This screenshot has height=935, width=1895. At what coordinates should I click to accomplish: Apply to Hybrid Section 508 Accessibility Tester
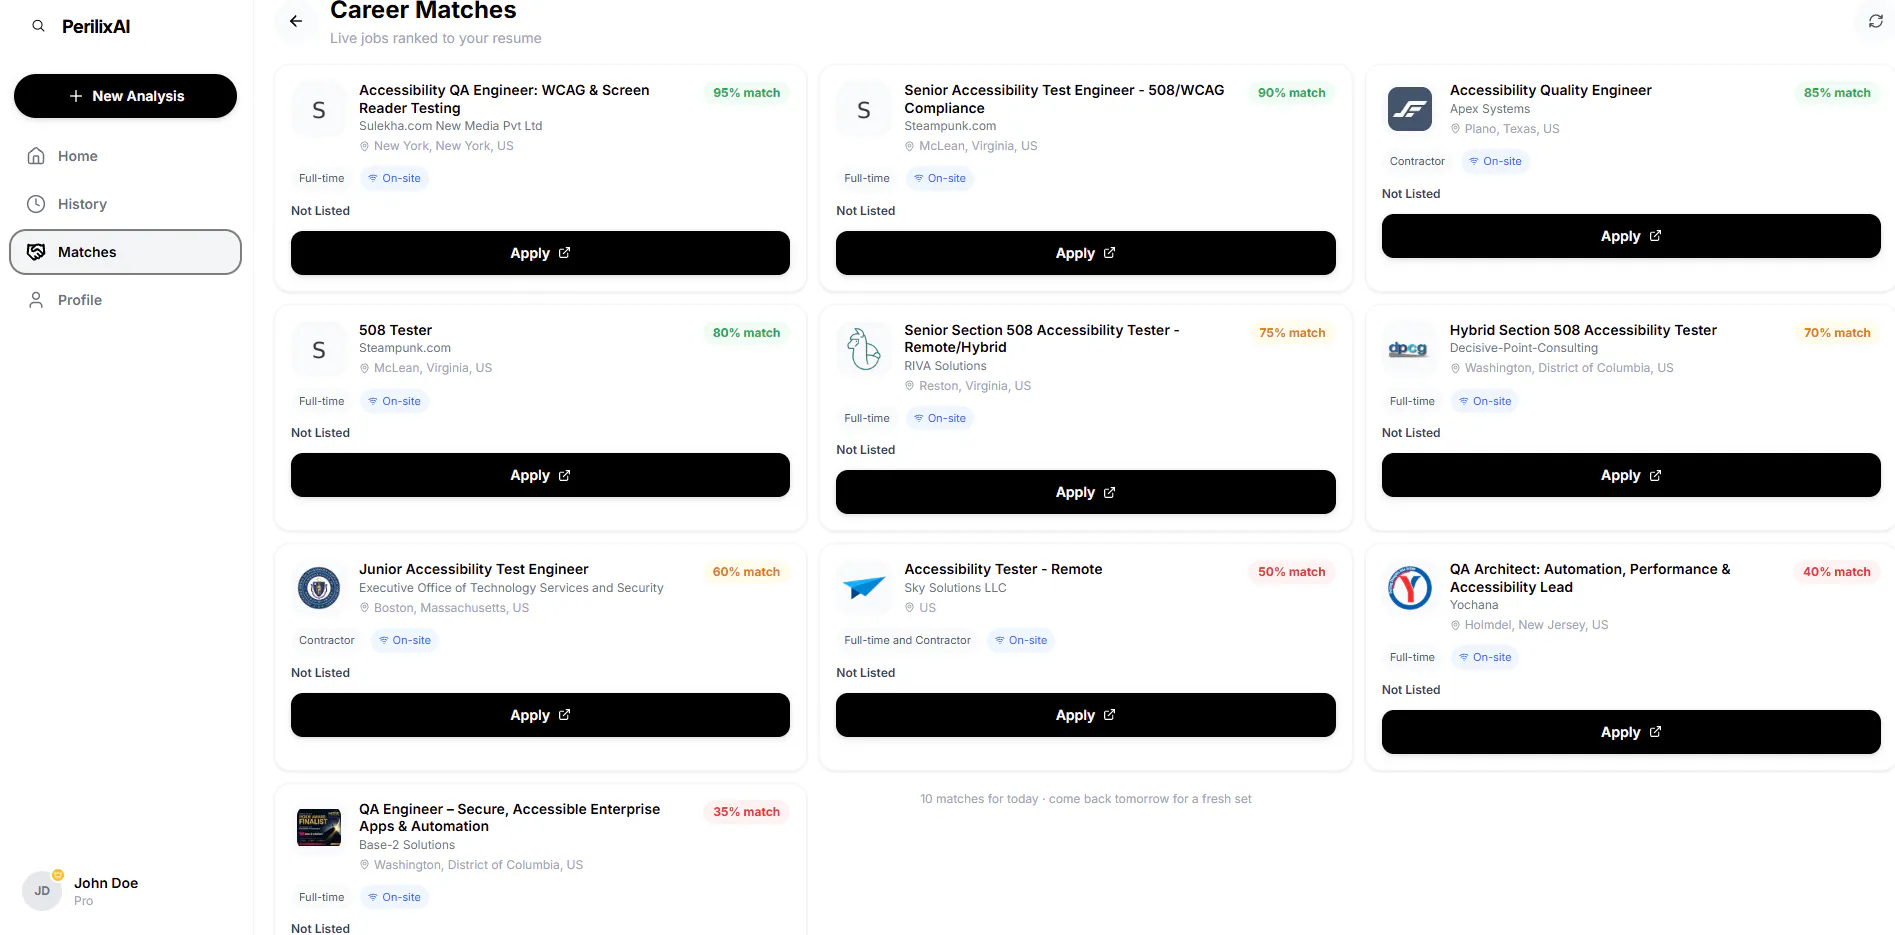(x=1631, y=475)
